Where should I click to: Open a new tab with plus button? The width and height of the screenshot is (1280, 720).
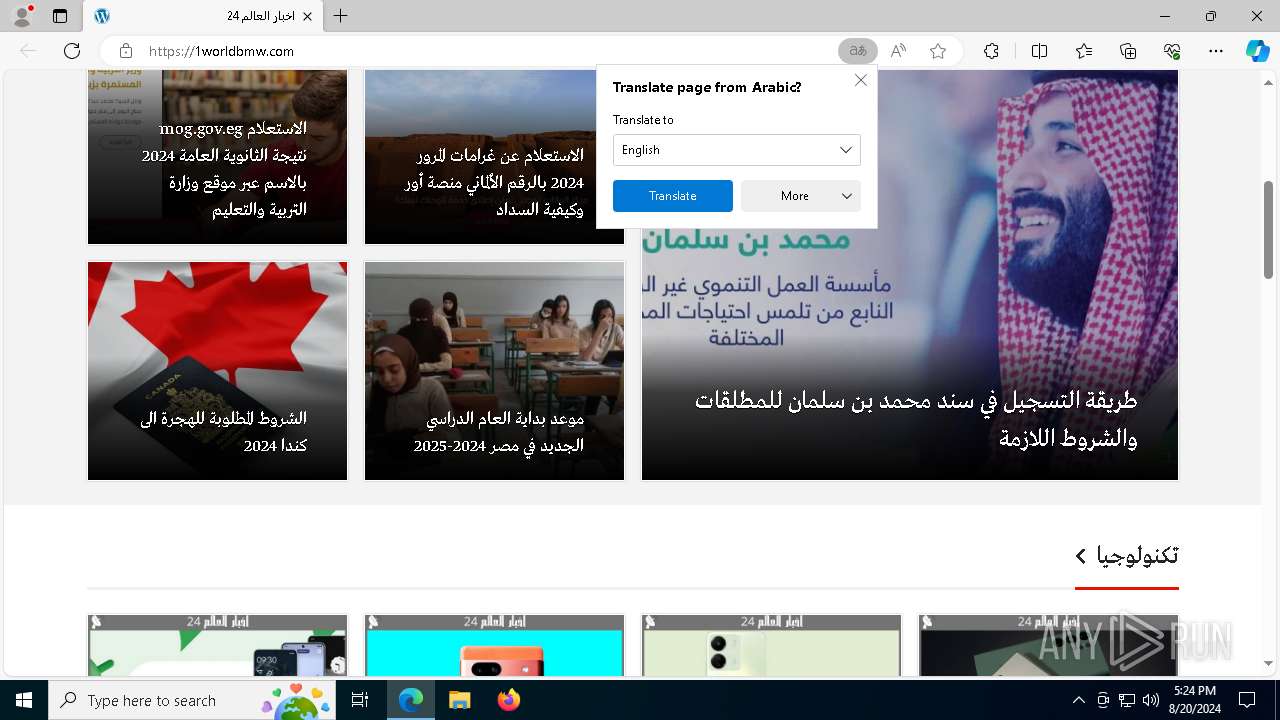[x=341, y=16]
